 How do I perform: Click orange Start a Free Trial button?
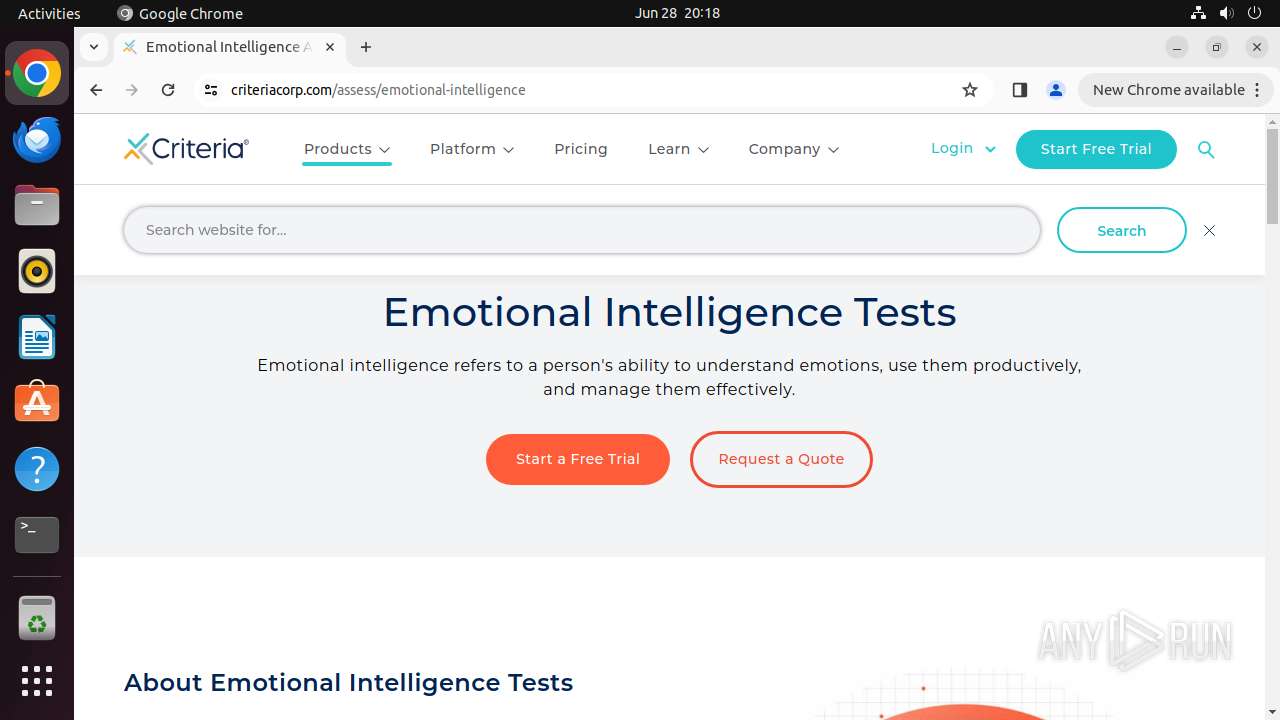click(x=577, y=459)
